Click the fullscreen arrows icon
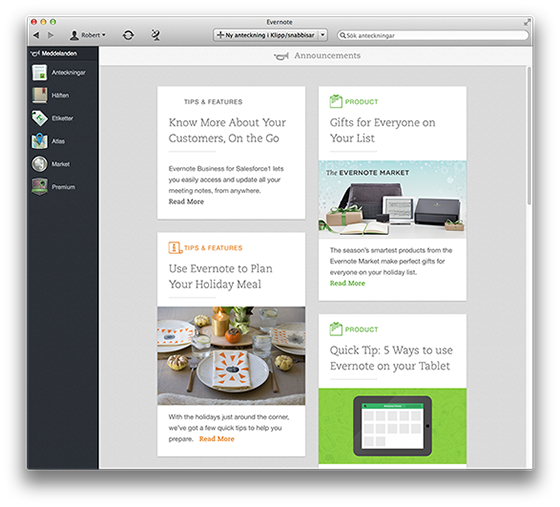560x507 pixels. pos(527,22)
